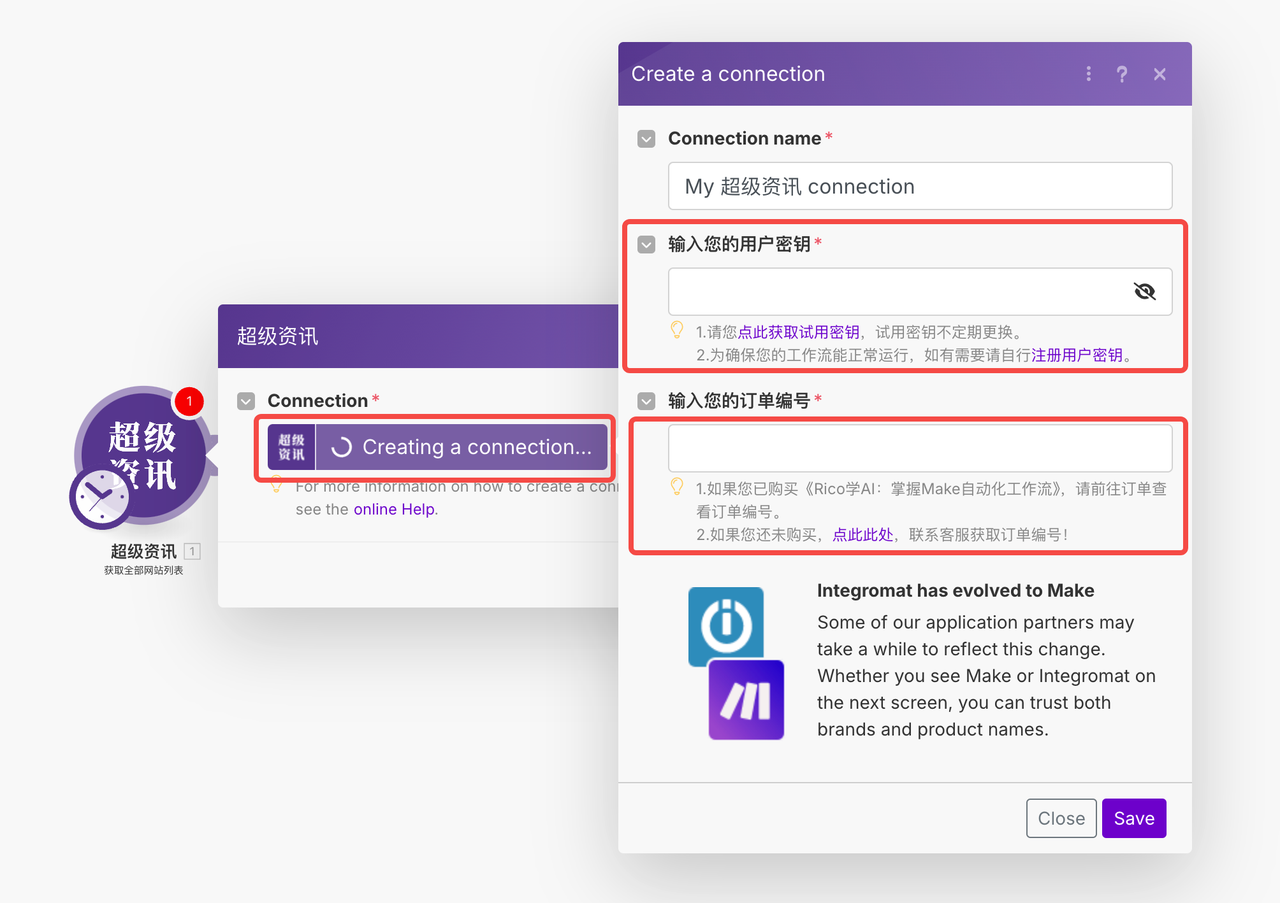The height and width of the screenshot is (903, 1280).
Task: Open the 点此获取试用密钥 link
Action: click(798, 332)
